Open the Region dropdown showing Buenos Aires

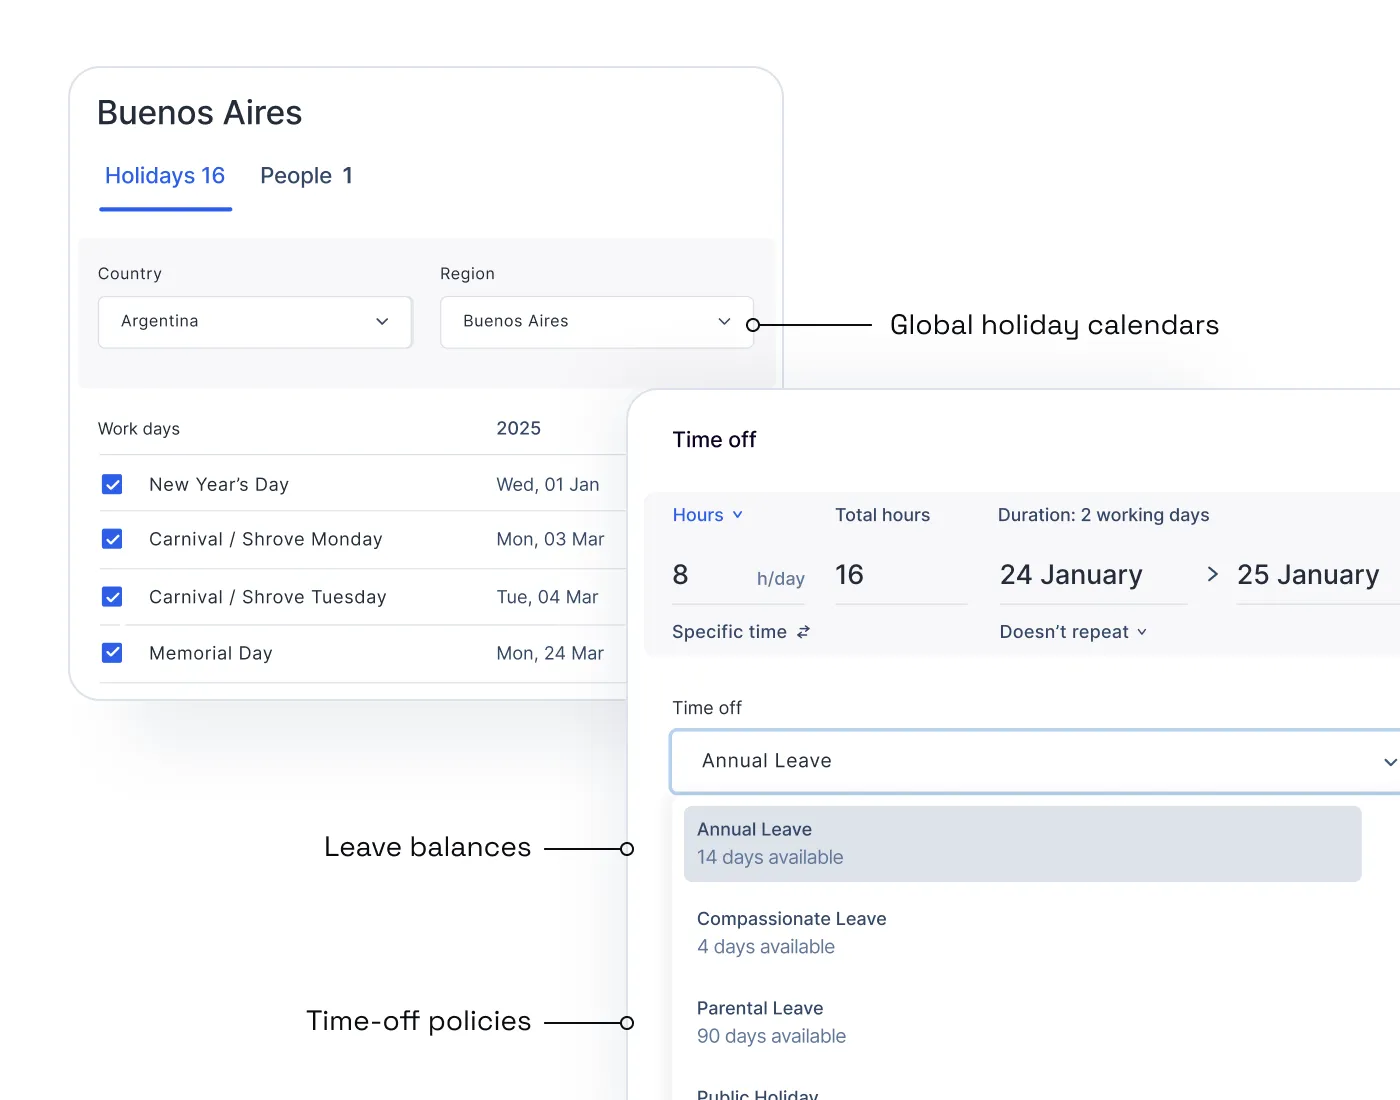(597, 322)
